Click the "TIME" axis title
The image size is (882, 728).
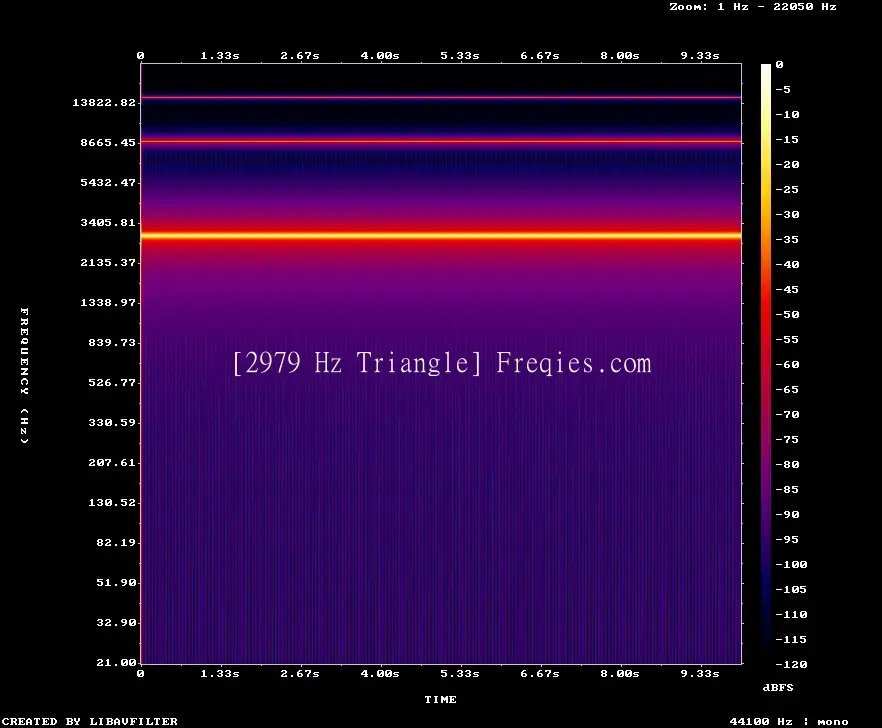click(x=440, y=699)
